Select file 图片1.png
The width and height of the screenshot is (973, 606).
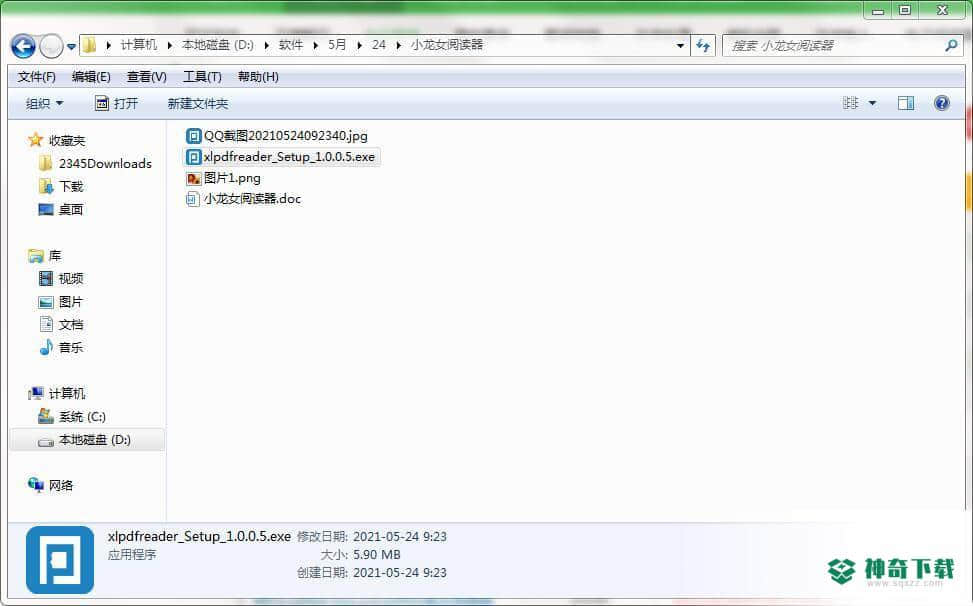232,178
